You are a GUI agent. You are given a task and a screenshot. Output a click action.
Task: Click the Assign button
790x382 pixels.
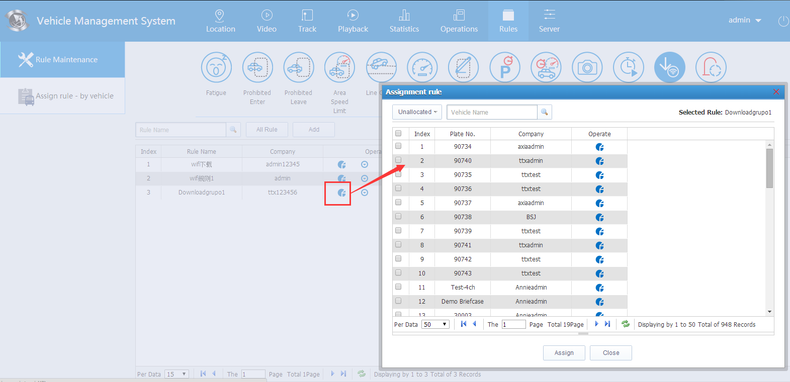pyautogui.click(x=564, y=353)
